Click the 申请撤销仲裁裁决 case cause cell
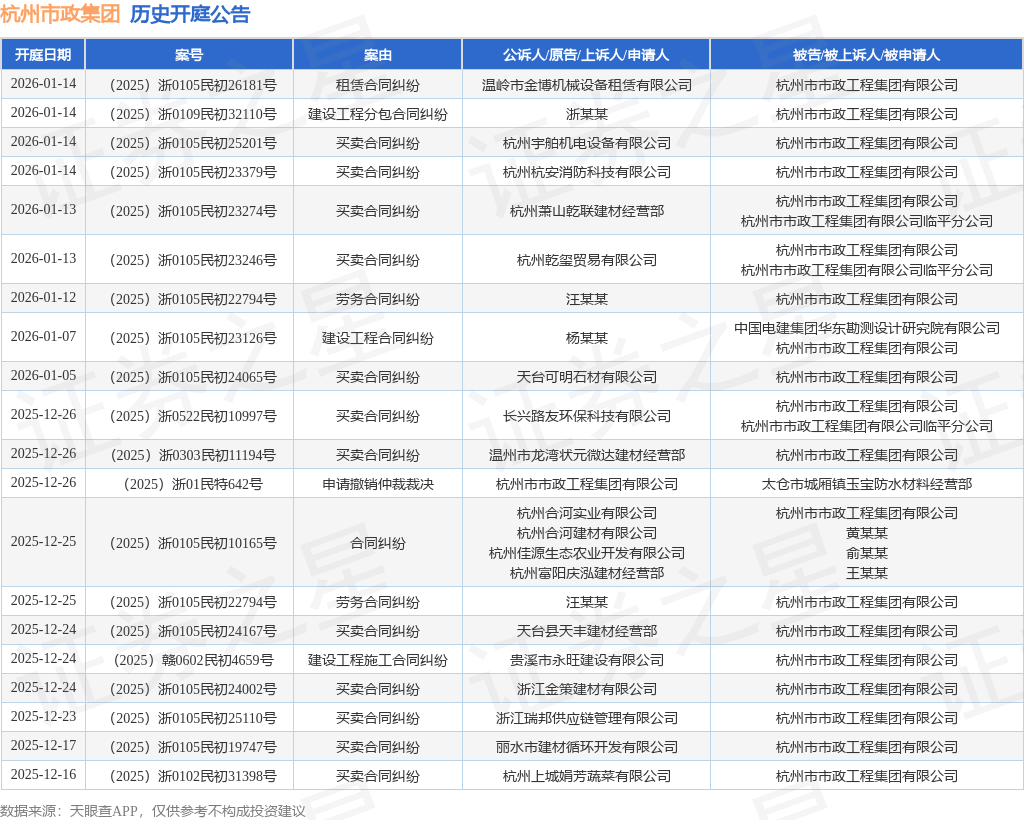The width and height of the screenshot is (1024, 820). click(377, 484)
